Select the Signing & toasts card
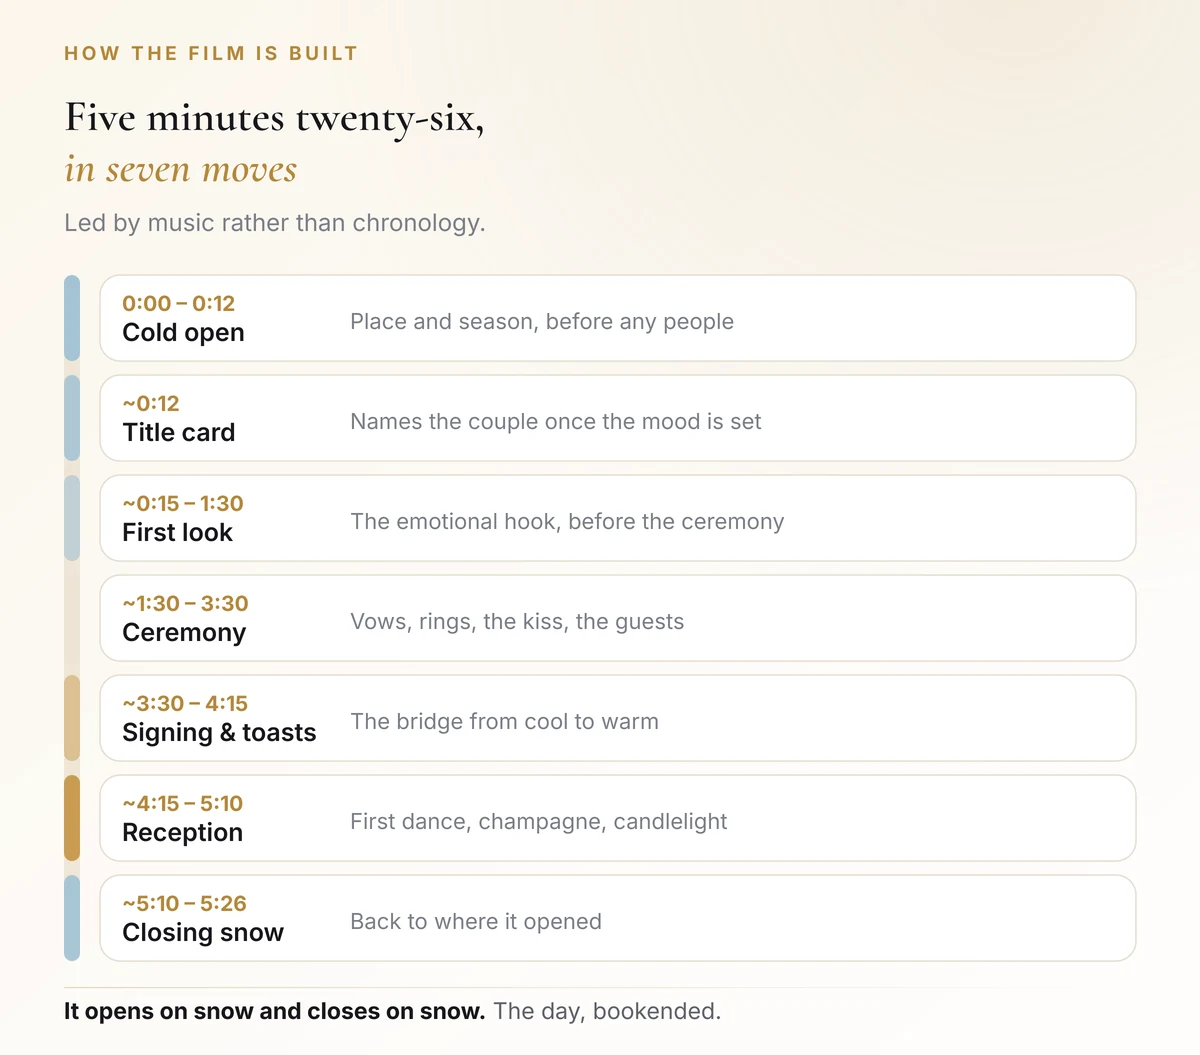The height and width of the screenshot is (1055, 1200). pos(618,718)
